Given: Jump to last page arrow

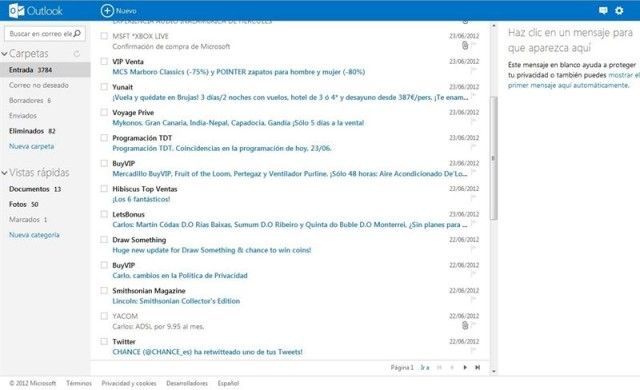Looking at the screenshot, I should coord(477,368).
